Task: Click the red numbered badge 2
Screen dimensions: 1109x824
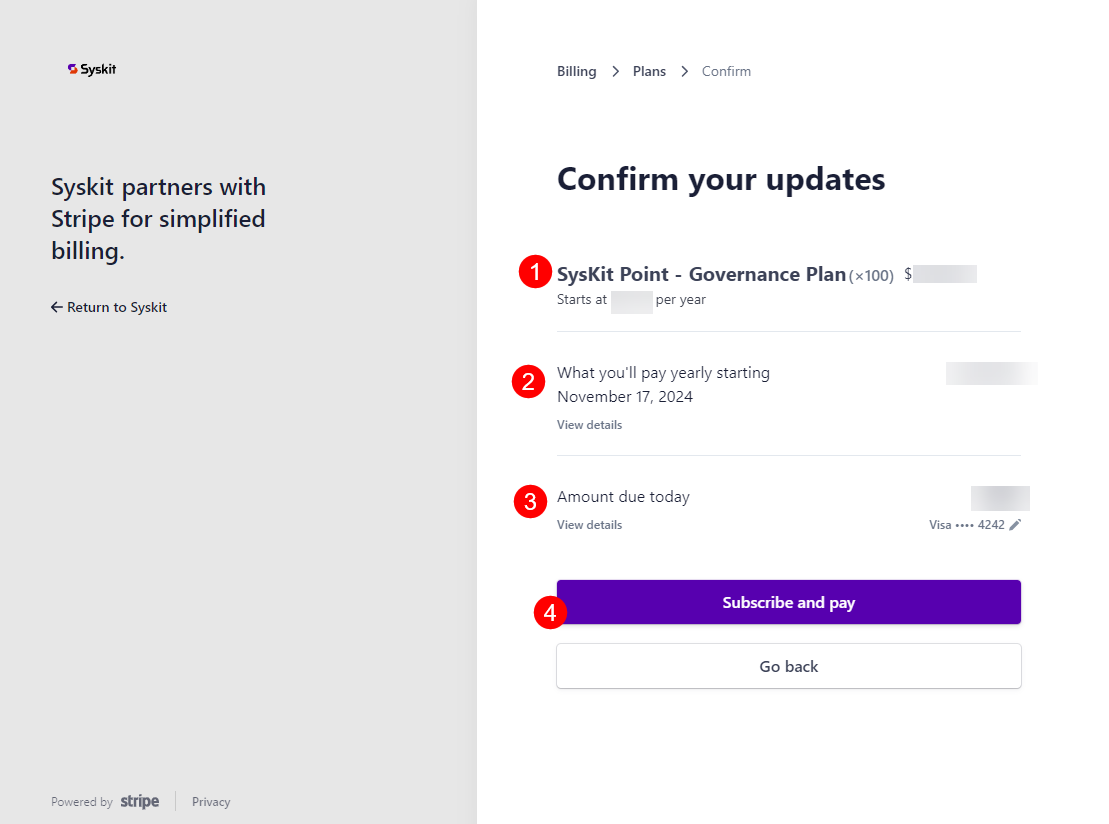Action: click(x=528, y=382)
